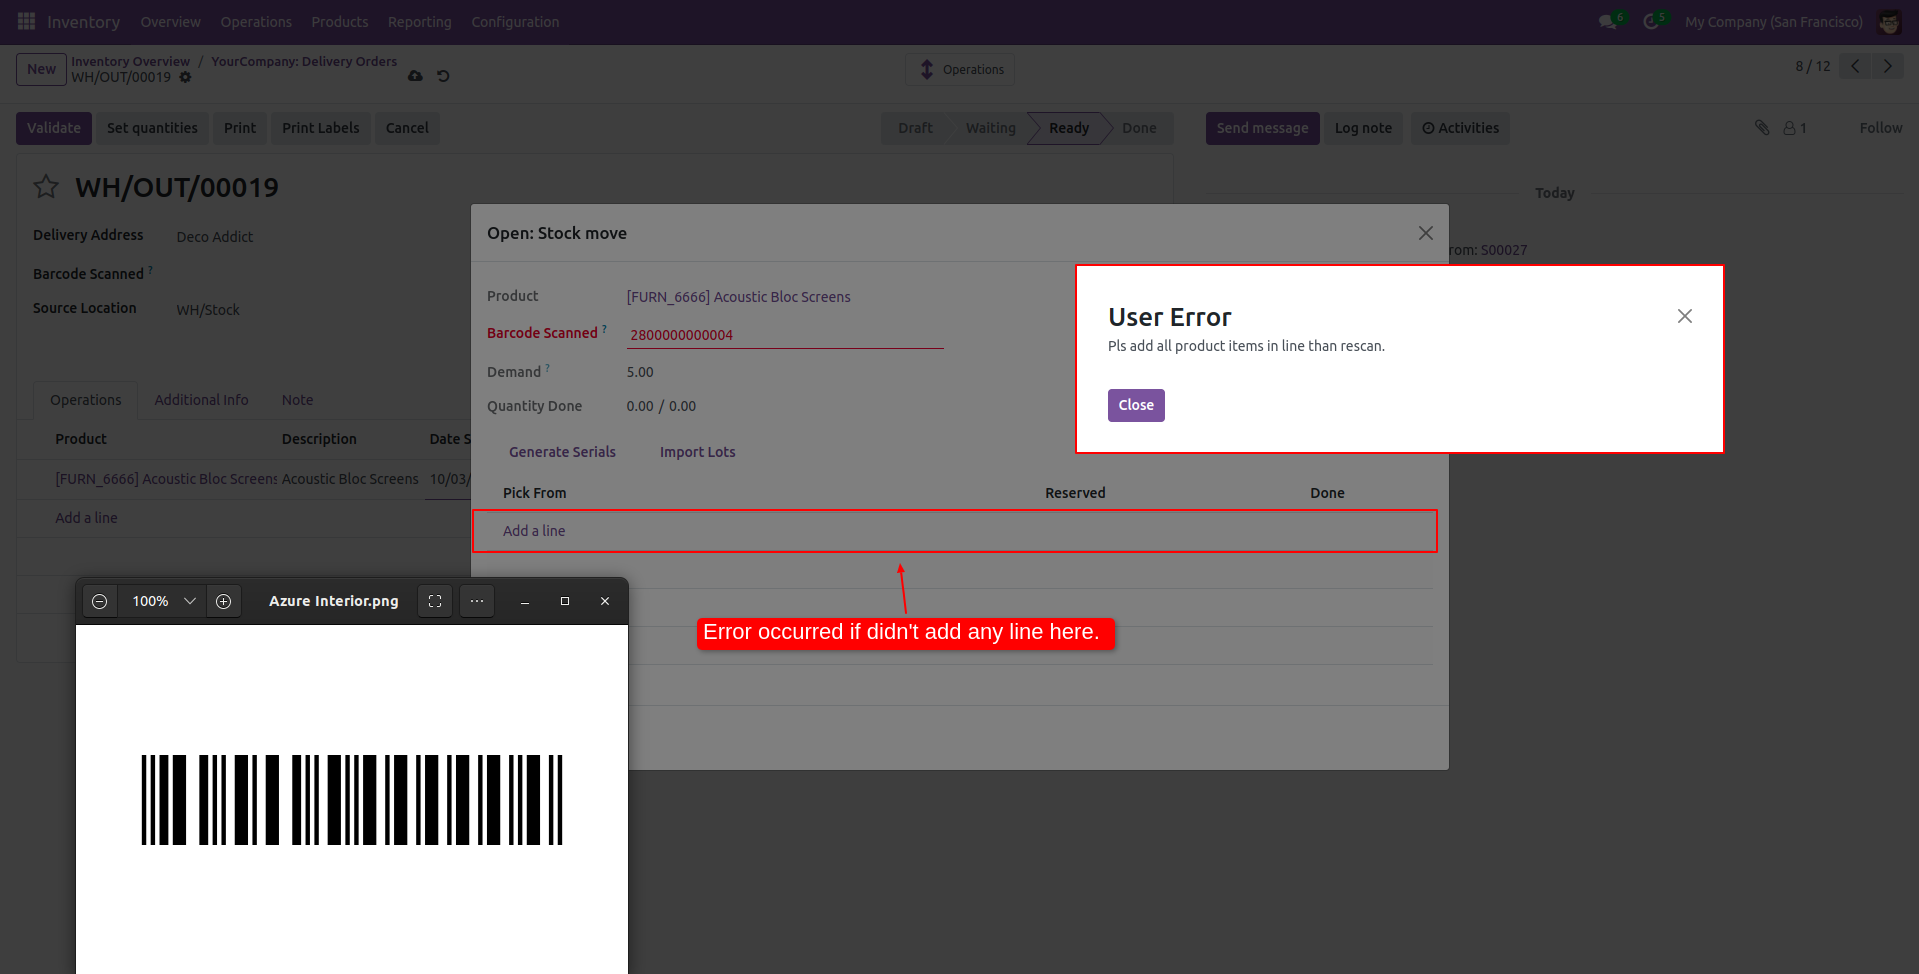This screenshot has height=974, width=1919.
Task: Open the Operations menu in top bar
Action: [x=256, y=21]
